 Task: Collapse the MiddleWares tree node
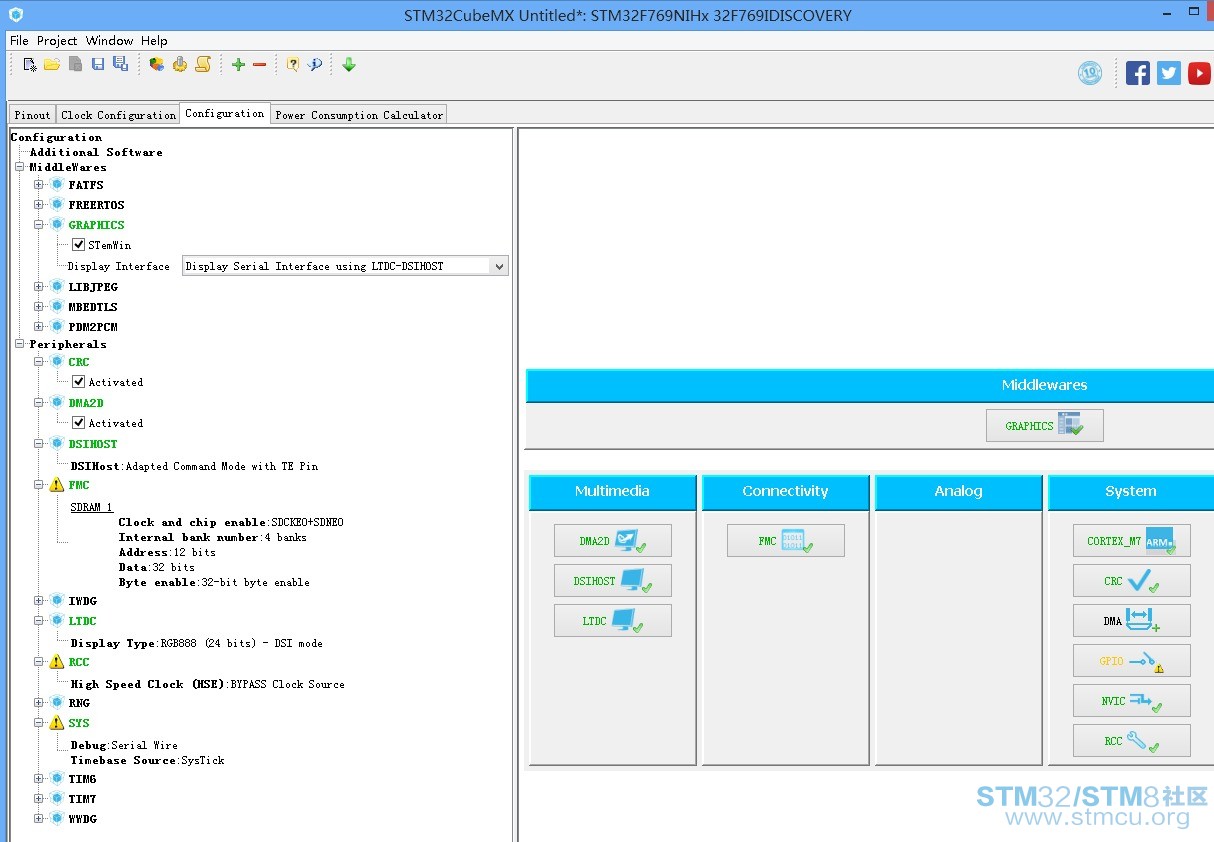[19, 167]
